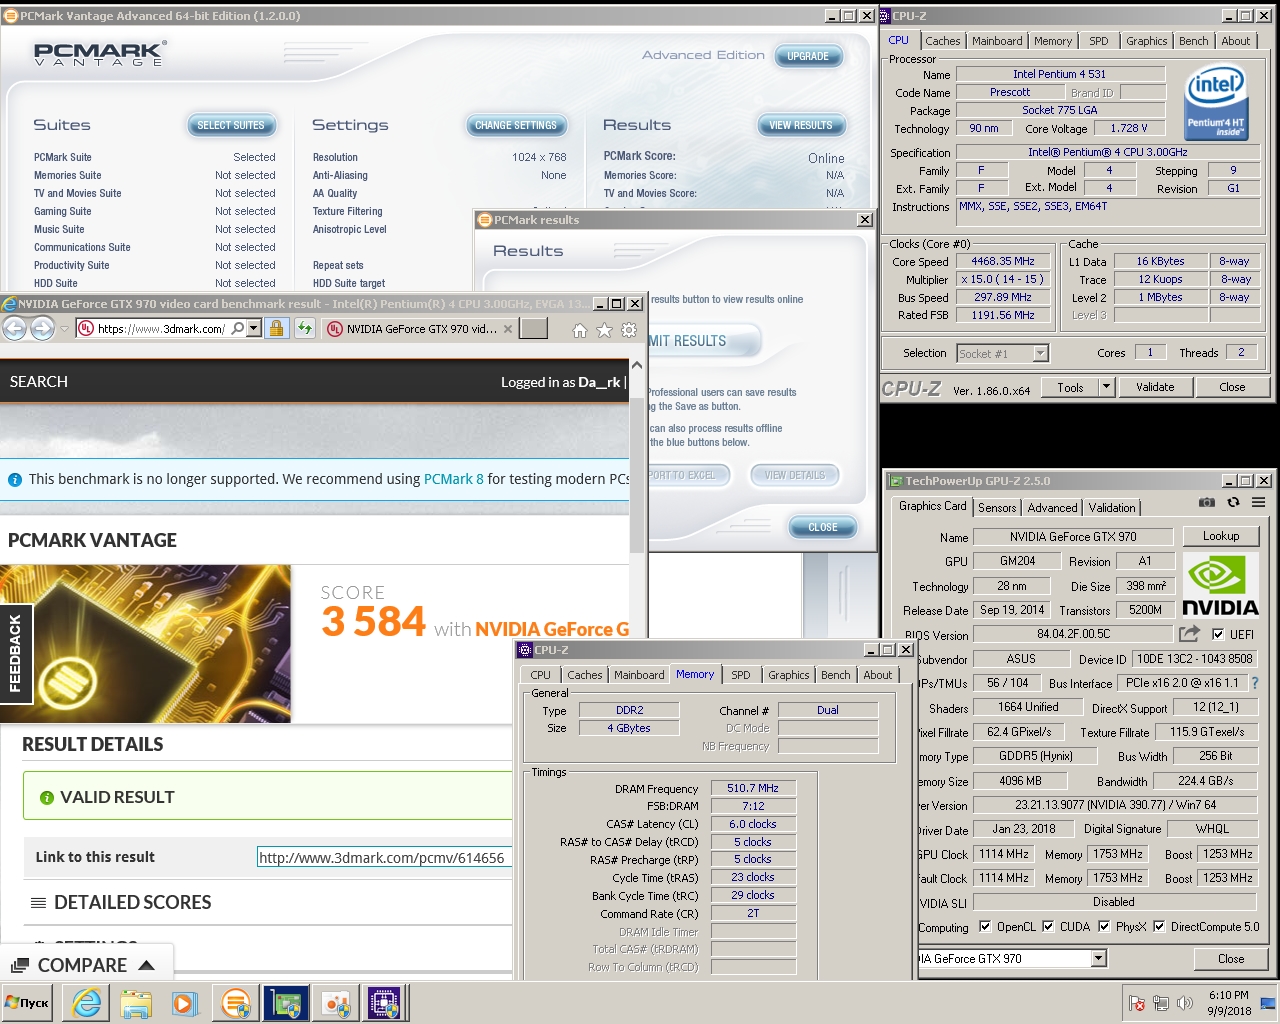This screenshot has width=1280, height=1024.
Task: Click the SEARCH link on 3dmark page
Action: click(x=39, y=381)
